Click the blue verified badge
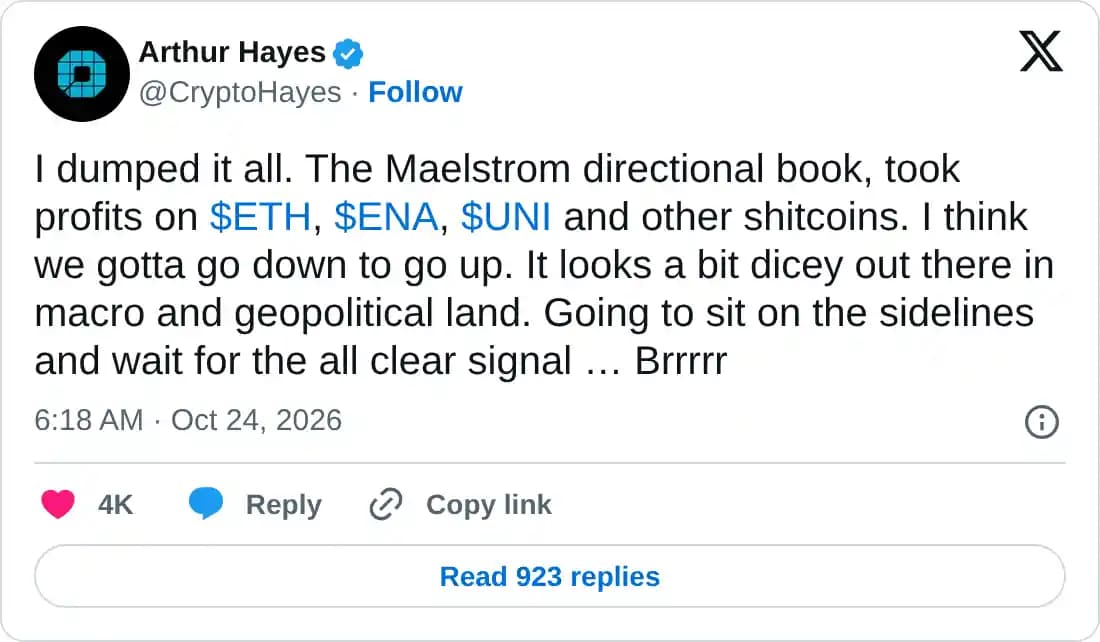The height and width of the screenshot is (642, 1100). (347, 53)
